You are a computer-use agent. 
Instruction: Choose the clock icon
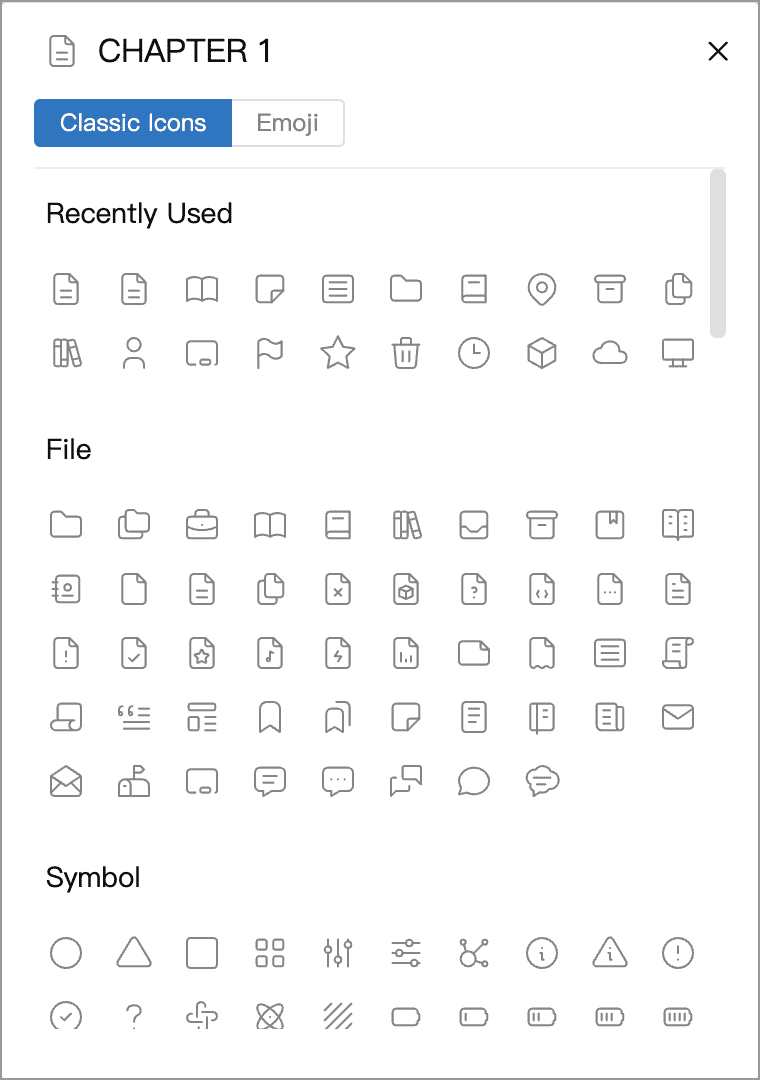474,353
